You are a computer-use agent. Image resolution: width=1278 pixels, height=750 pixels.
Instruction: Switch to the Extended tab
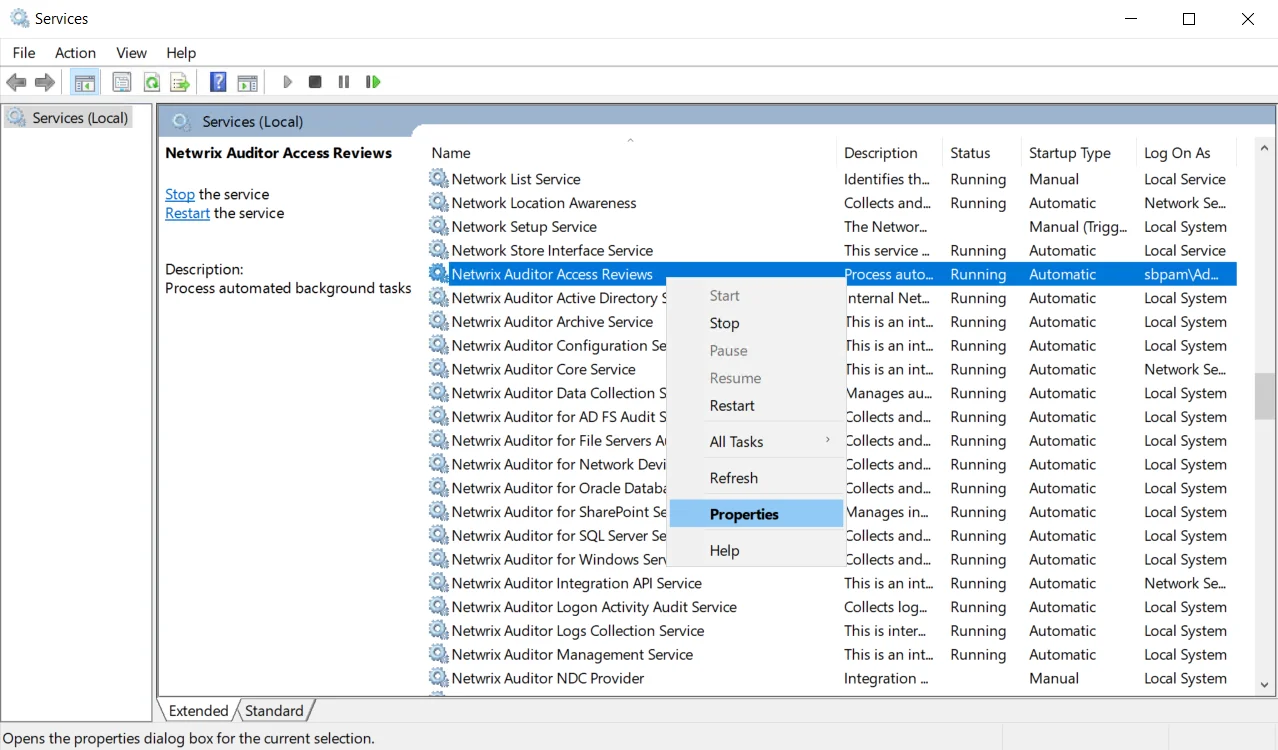pyautogui.click(x=198, y=710)
